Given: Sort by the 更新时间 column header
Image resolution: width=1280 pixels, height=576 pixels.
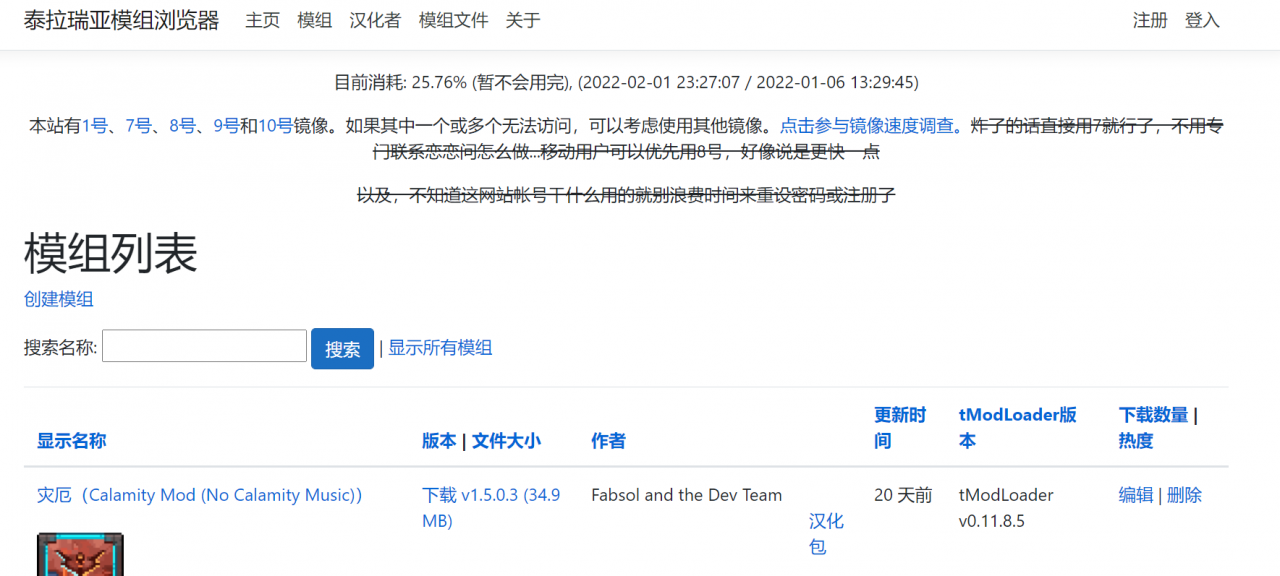Looking at the screenshot, I should click(900, 427).
